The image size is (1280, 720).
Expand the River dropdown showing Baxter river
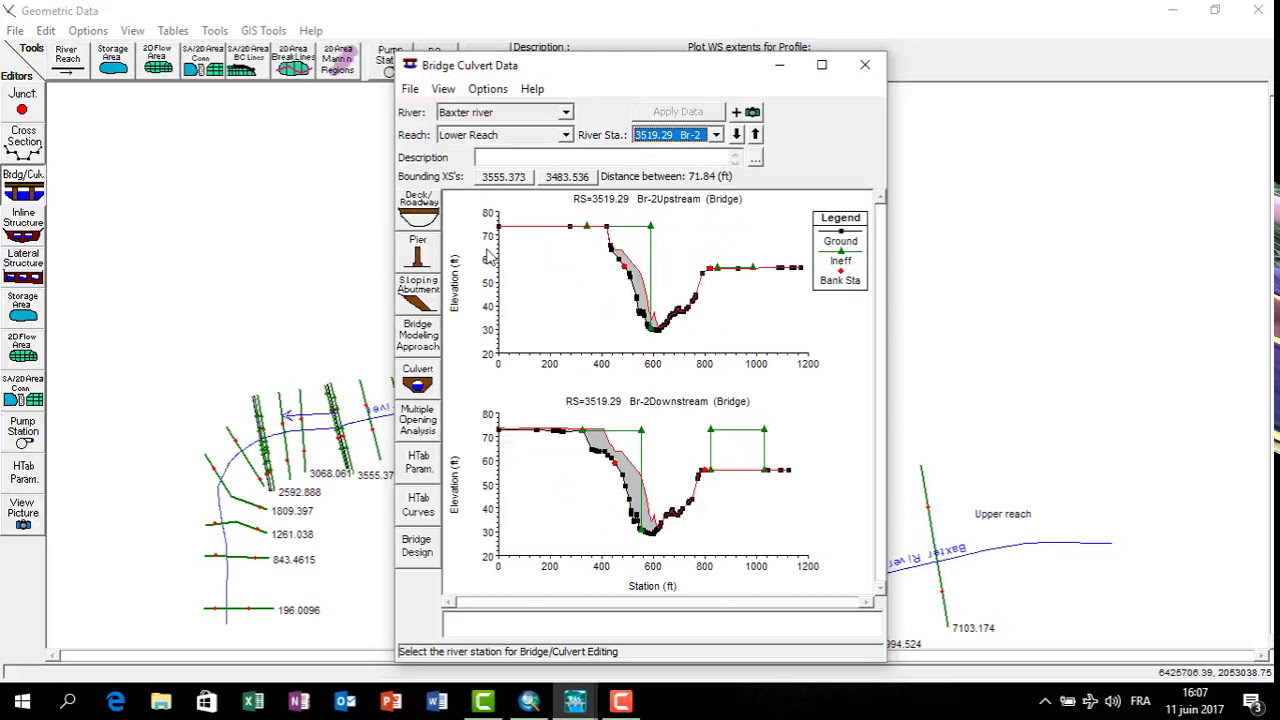(565, 112)
